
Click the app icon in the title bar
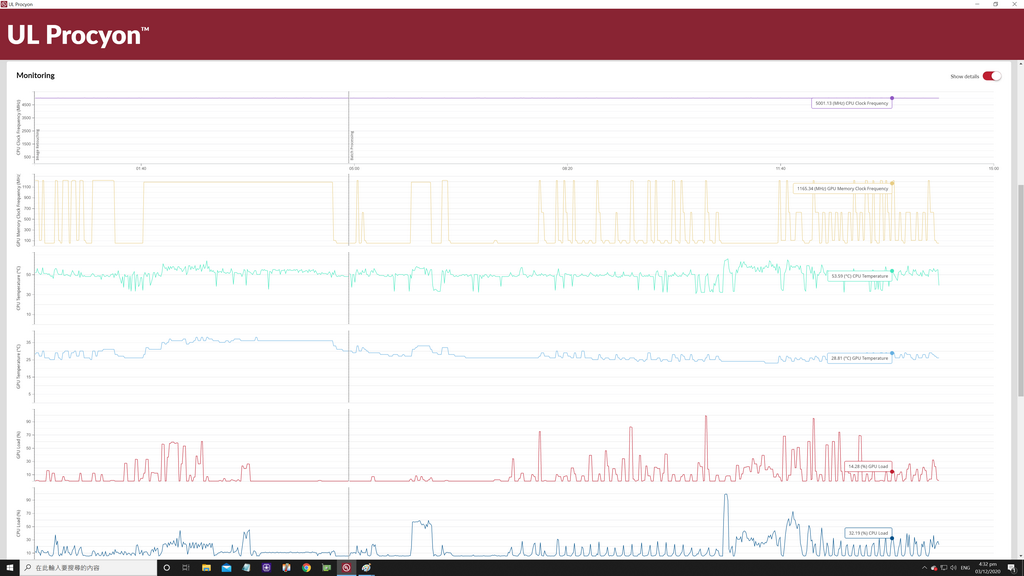tap(4, 4)
